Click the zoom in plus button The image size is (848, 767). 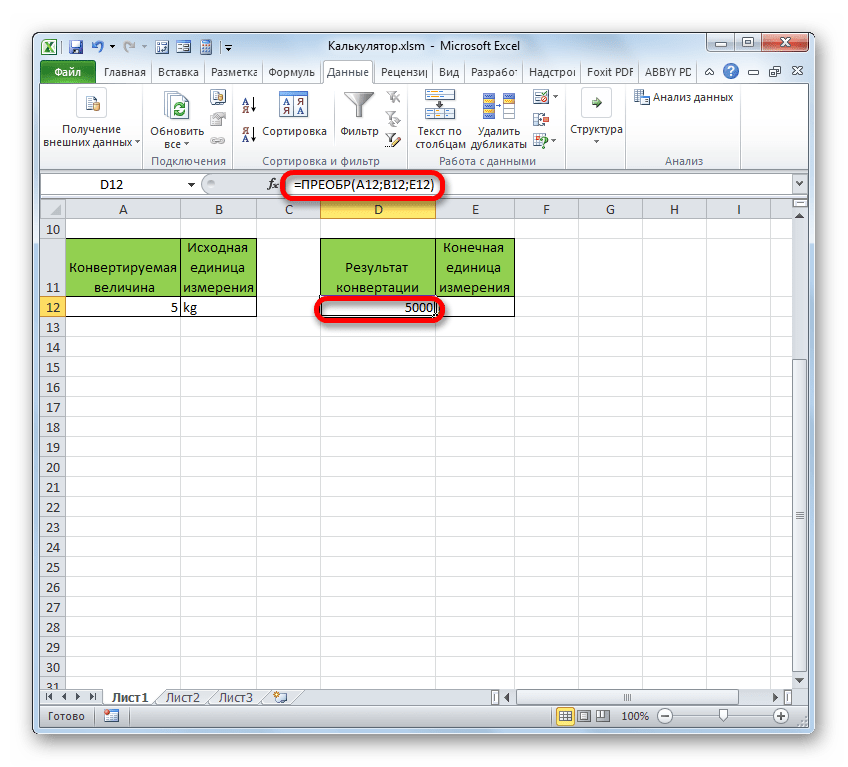[780, 716]
